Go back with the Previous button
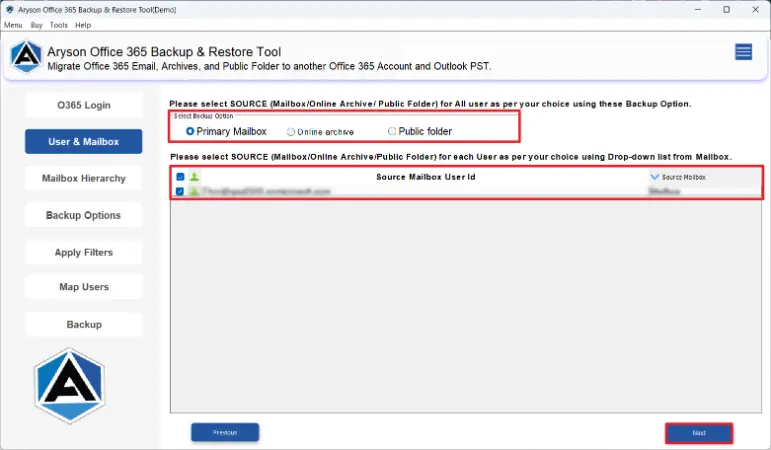771x450 pixels. [225, 433]
